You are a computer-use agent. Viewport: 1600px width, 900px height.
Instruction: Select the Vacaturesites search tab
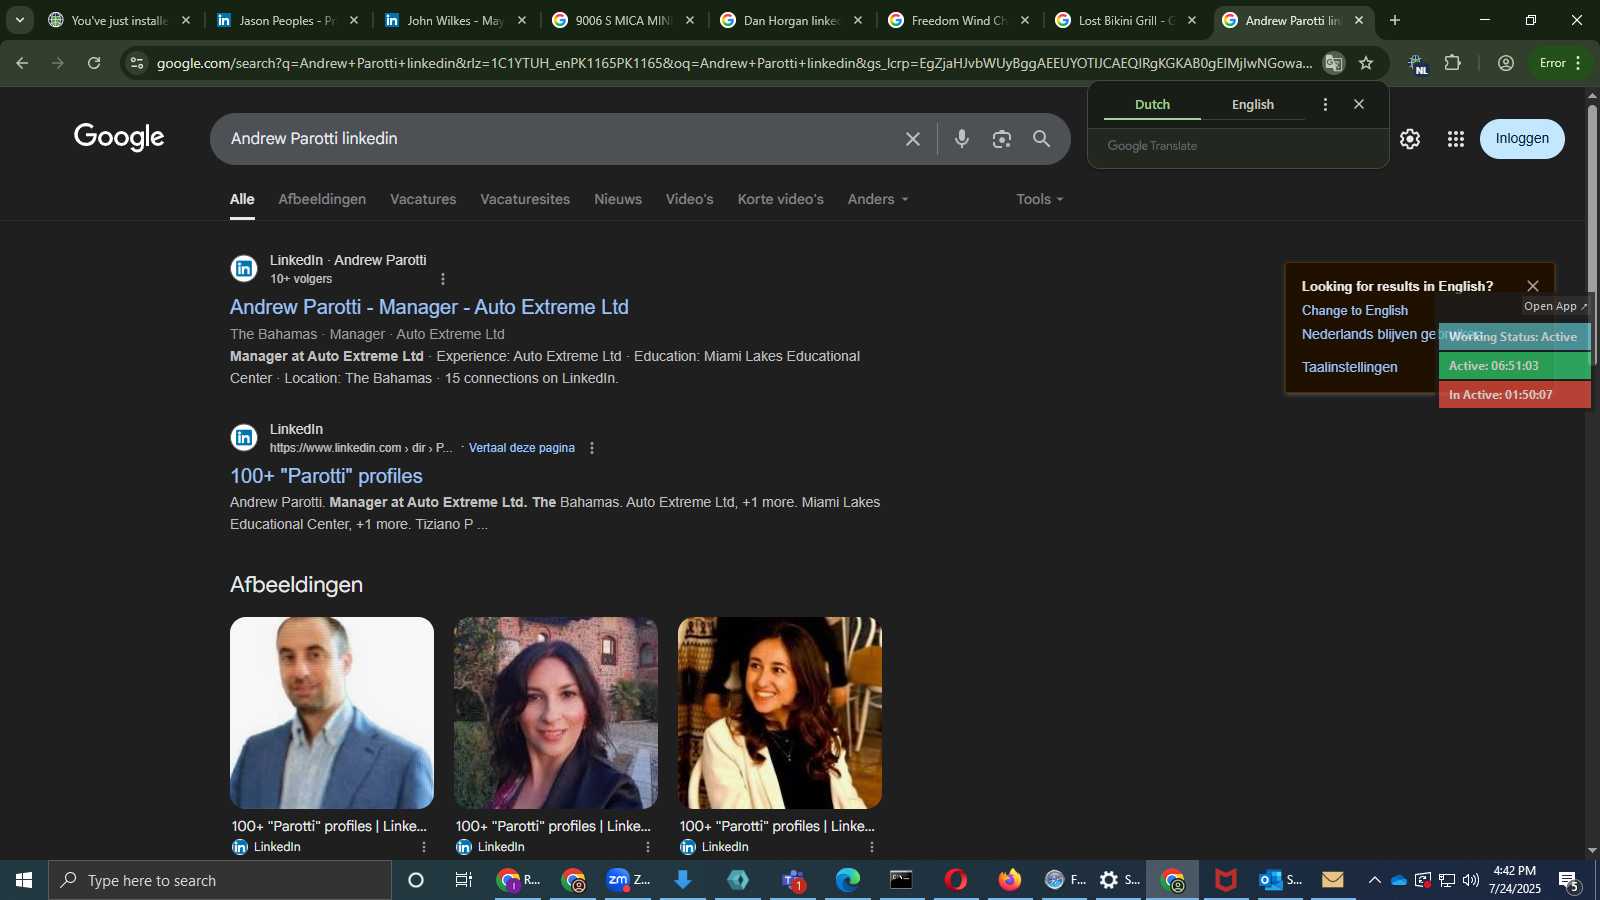[x=525, y=199]
